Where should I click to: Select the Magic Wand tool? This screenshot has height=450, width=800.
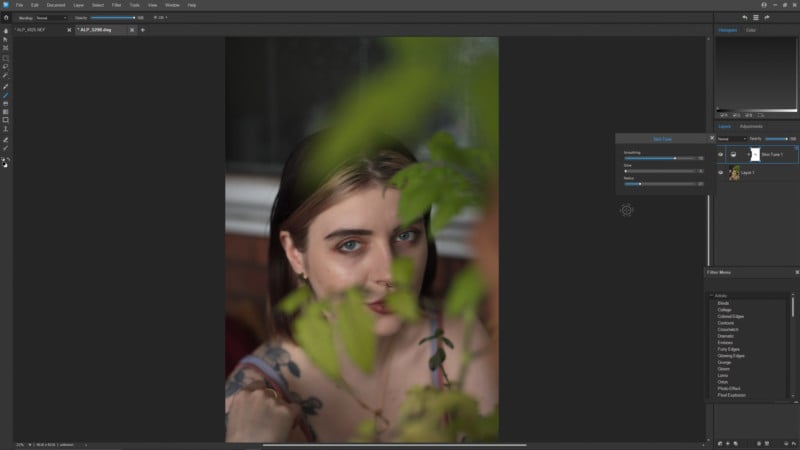click(x=6, y=75)
